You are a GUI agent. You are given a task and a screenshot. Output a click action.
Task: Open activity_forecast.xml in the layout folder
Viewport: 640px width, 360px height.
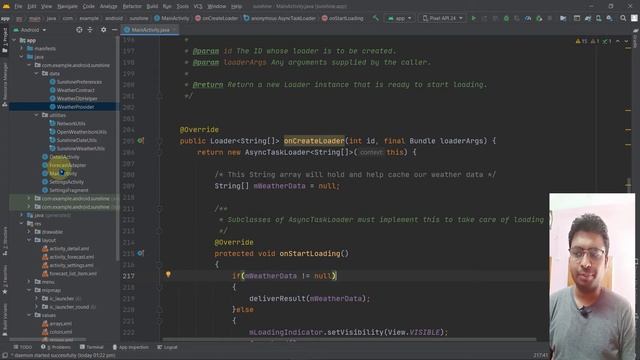[68, 257]
